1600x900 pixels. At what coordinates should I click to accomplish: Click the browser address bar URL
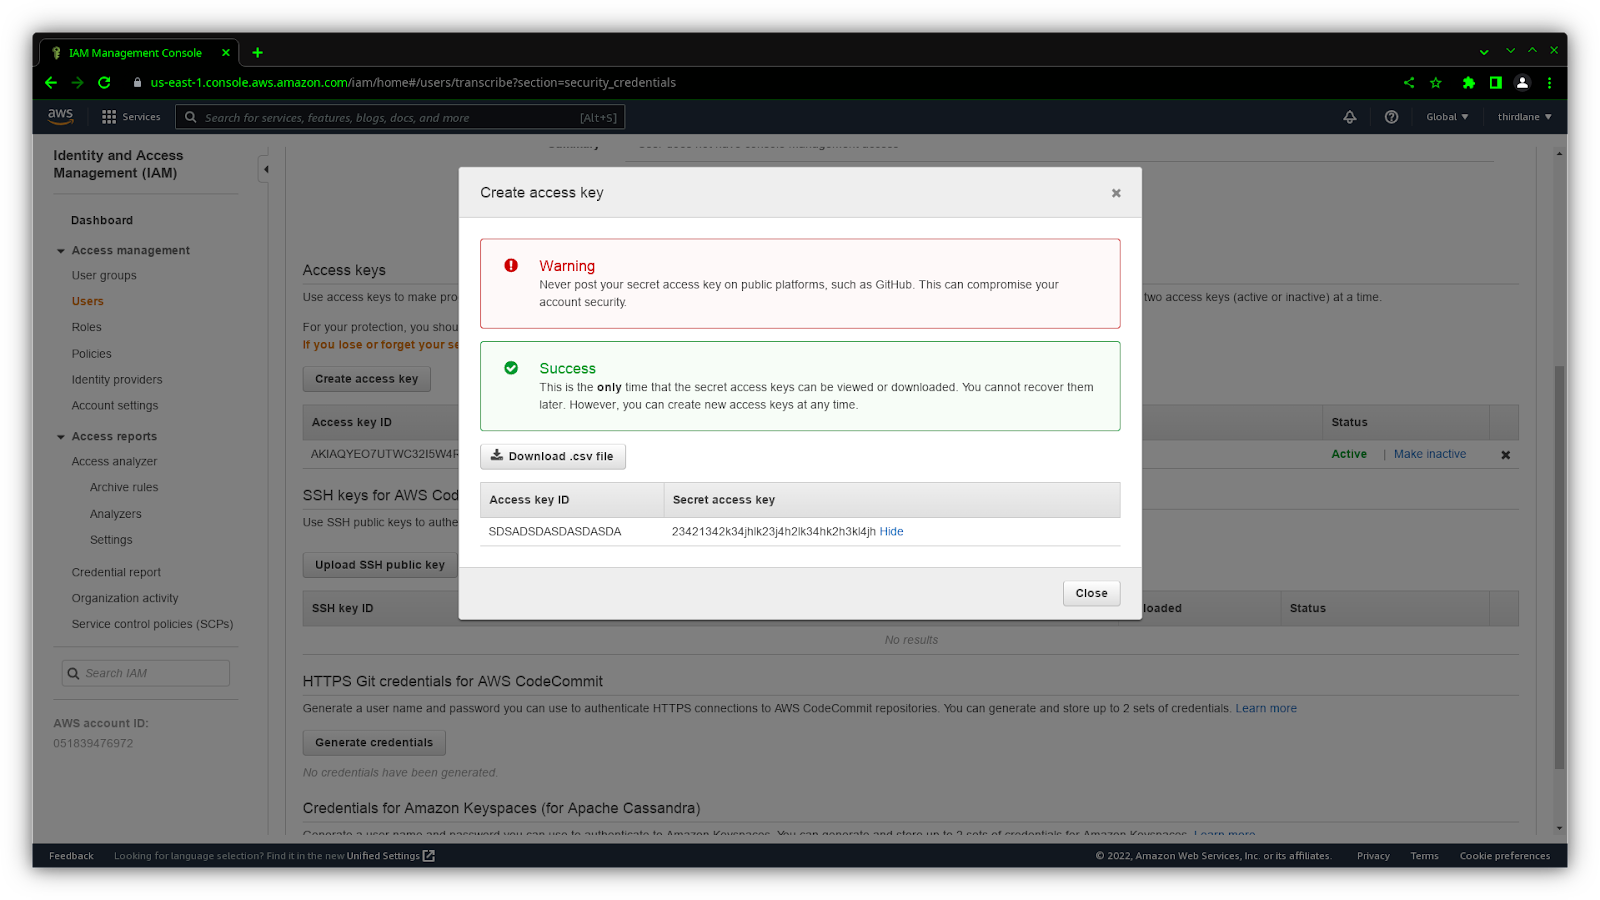(x=413, y=83)
